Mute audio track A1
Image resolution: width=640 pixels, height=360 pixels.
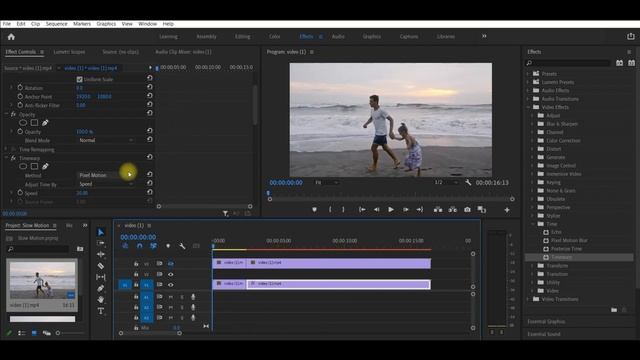(171, 297)
